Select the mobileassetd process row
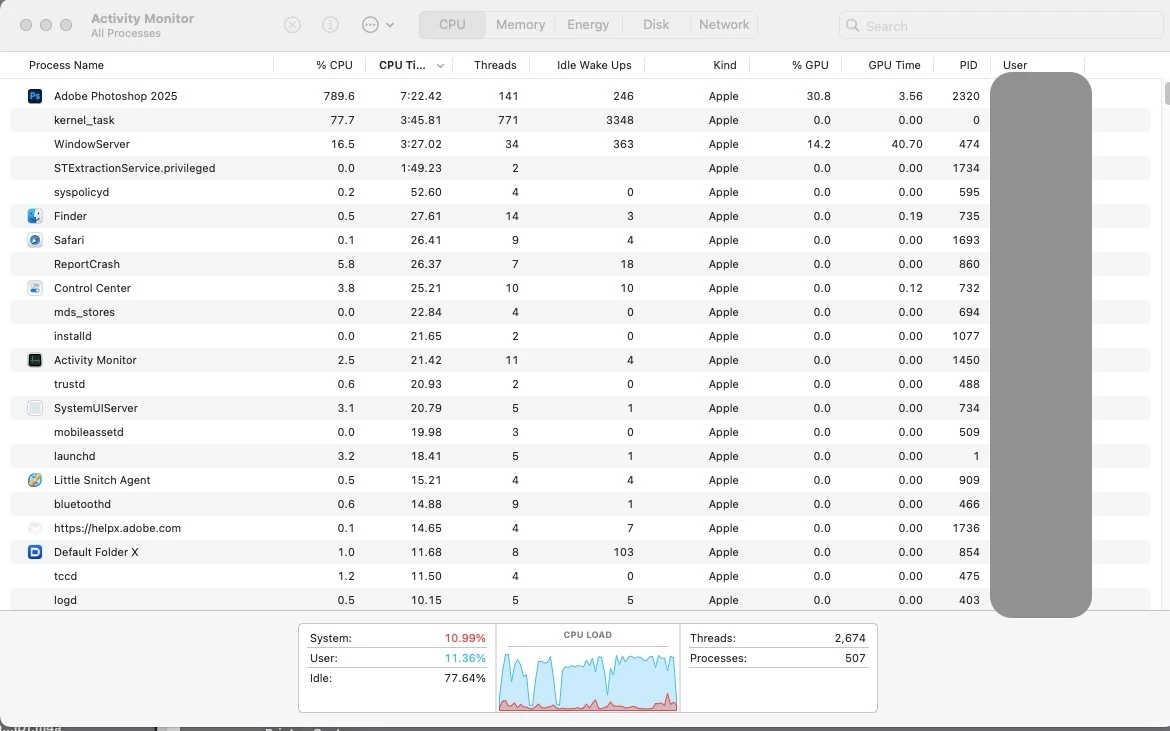 [581, 432]
